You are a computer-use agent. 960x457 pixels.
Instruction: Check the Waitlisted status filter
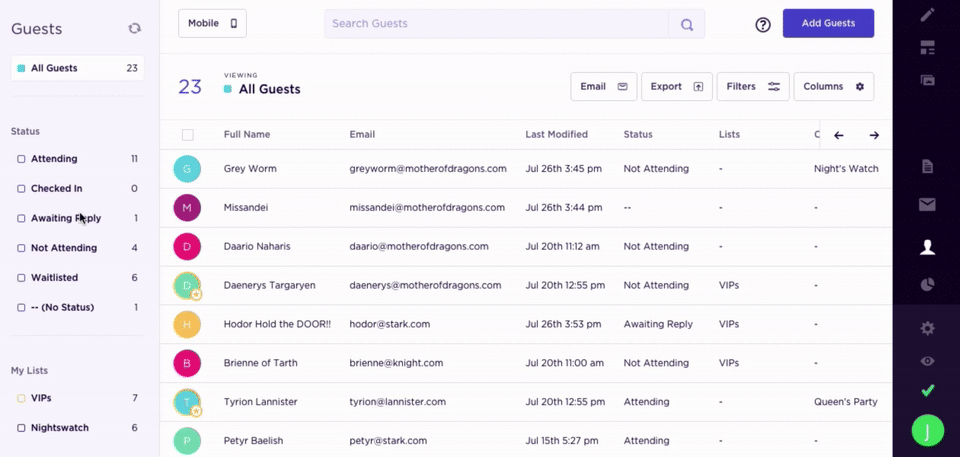pyautogui.click(x=22, y=278)
